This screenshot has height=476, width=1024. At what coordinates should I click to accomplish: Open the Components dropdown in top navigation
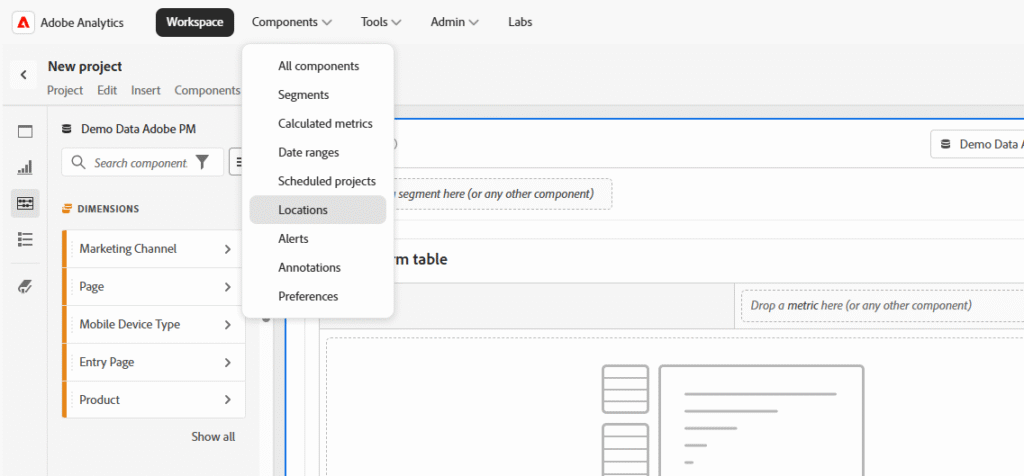292,22
